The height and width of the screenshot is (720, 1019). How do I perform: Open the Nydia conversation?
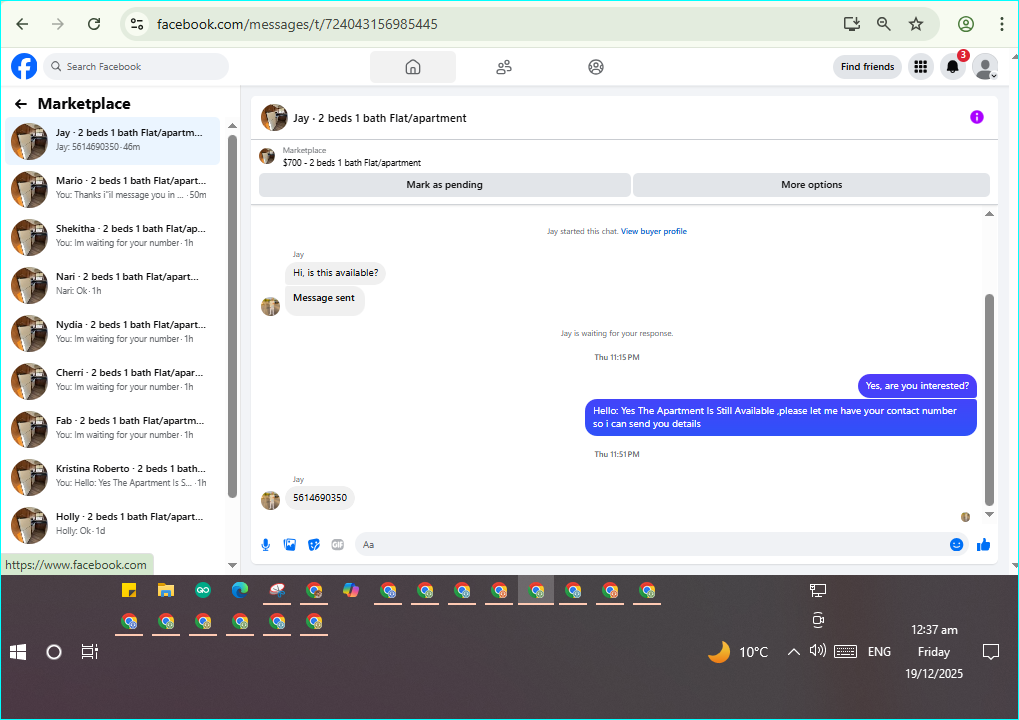point(112,333)
